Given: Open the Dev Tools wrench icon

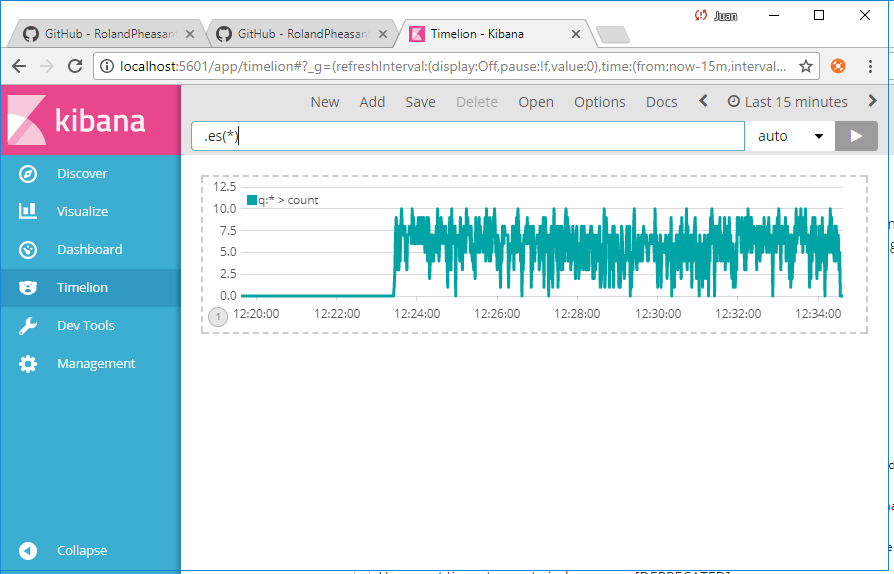Looking at the screenshot, I should (27, 325).
